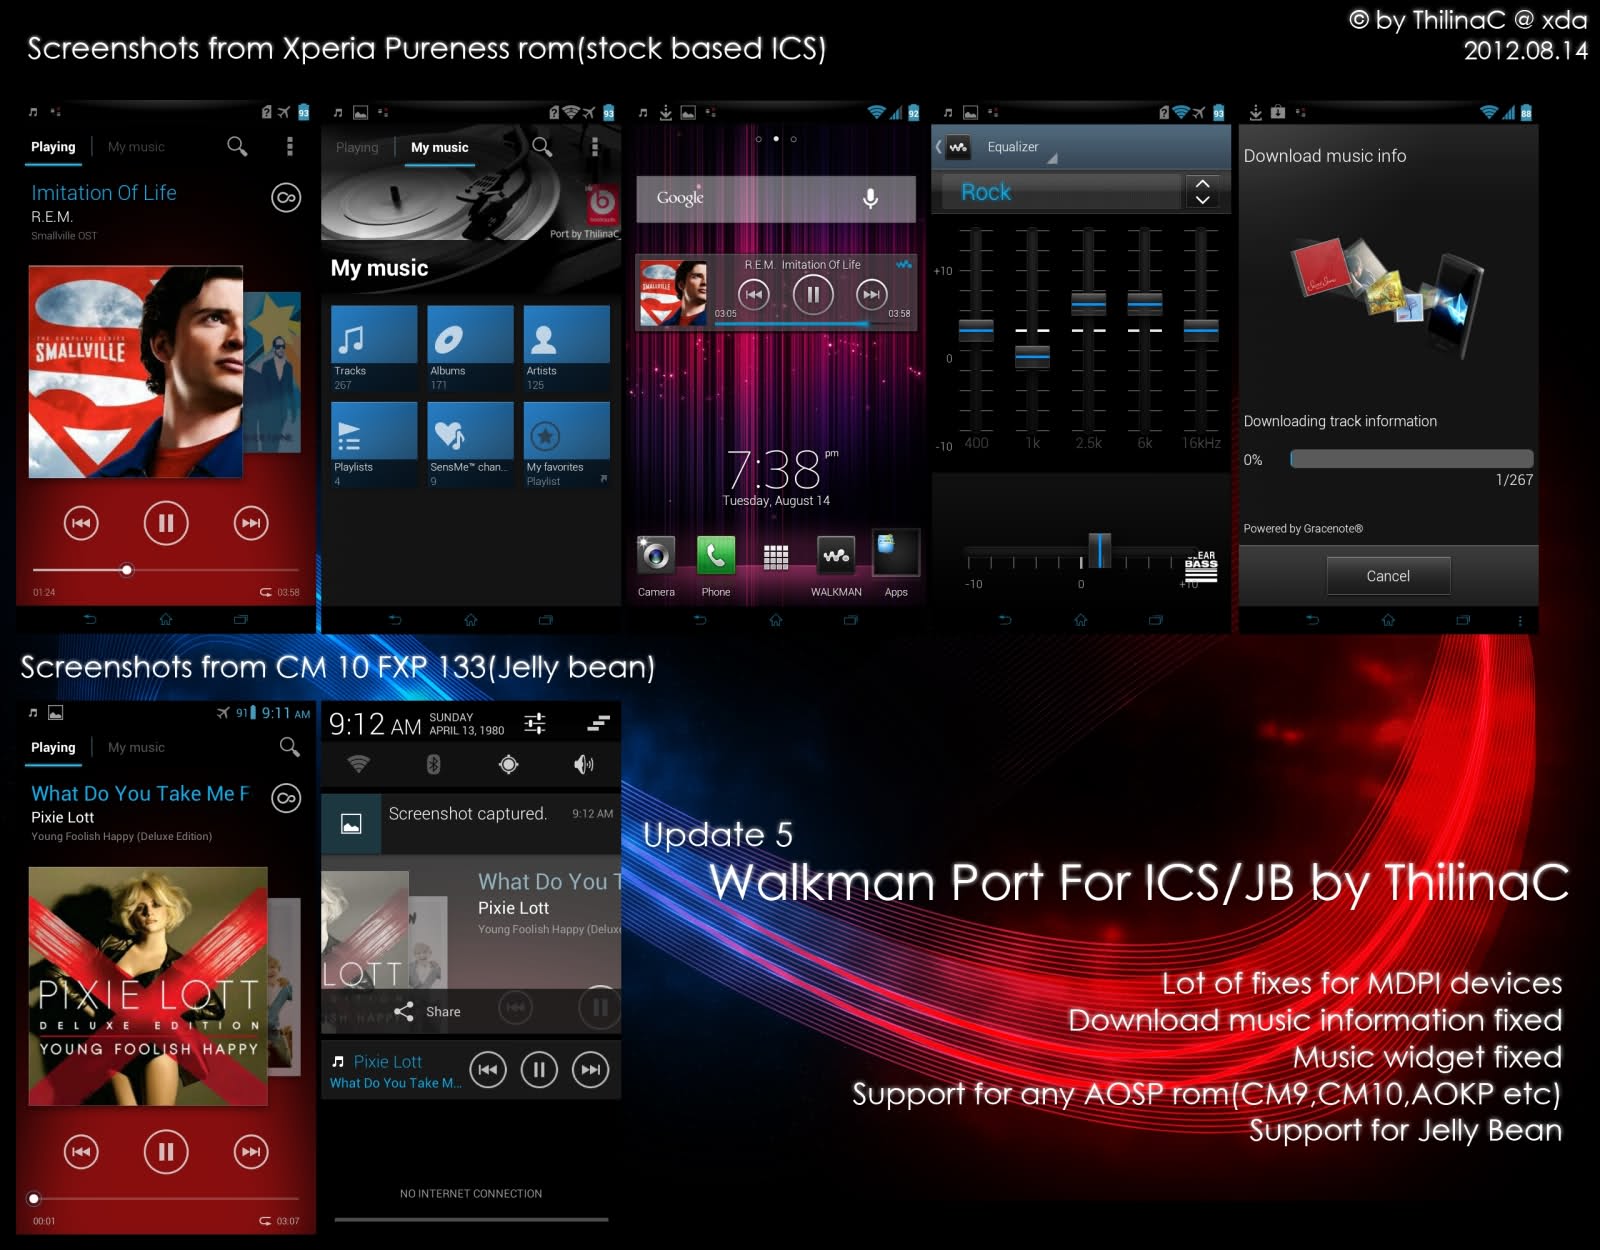Open search on the My music screen
This screenshot has width=1600, height=1250.
coord(542,146)
